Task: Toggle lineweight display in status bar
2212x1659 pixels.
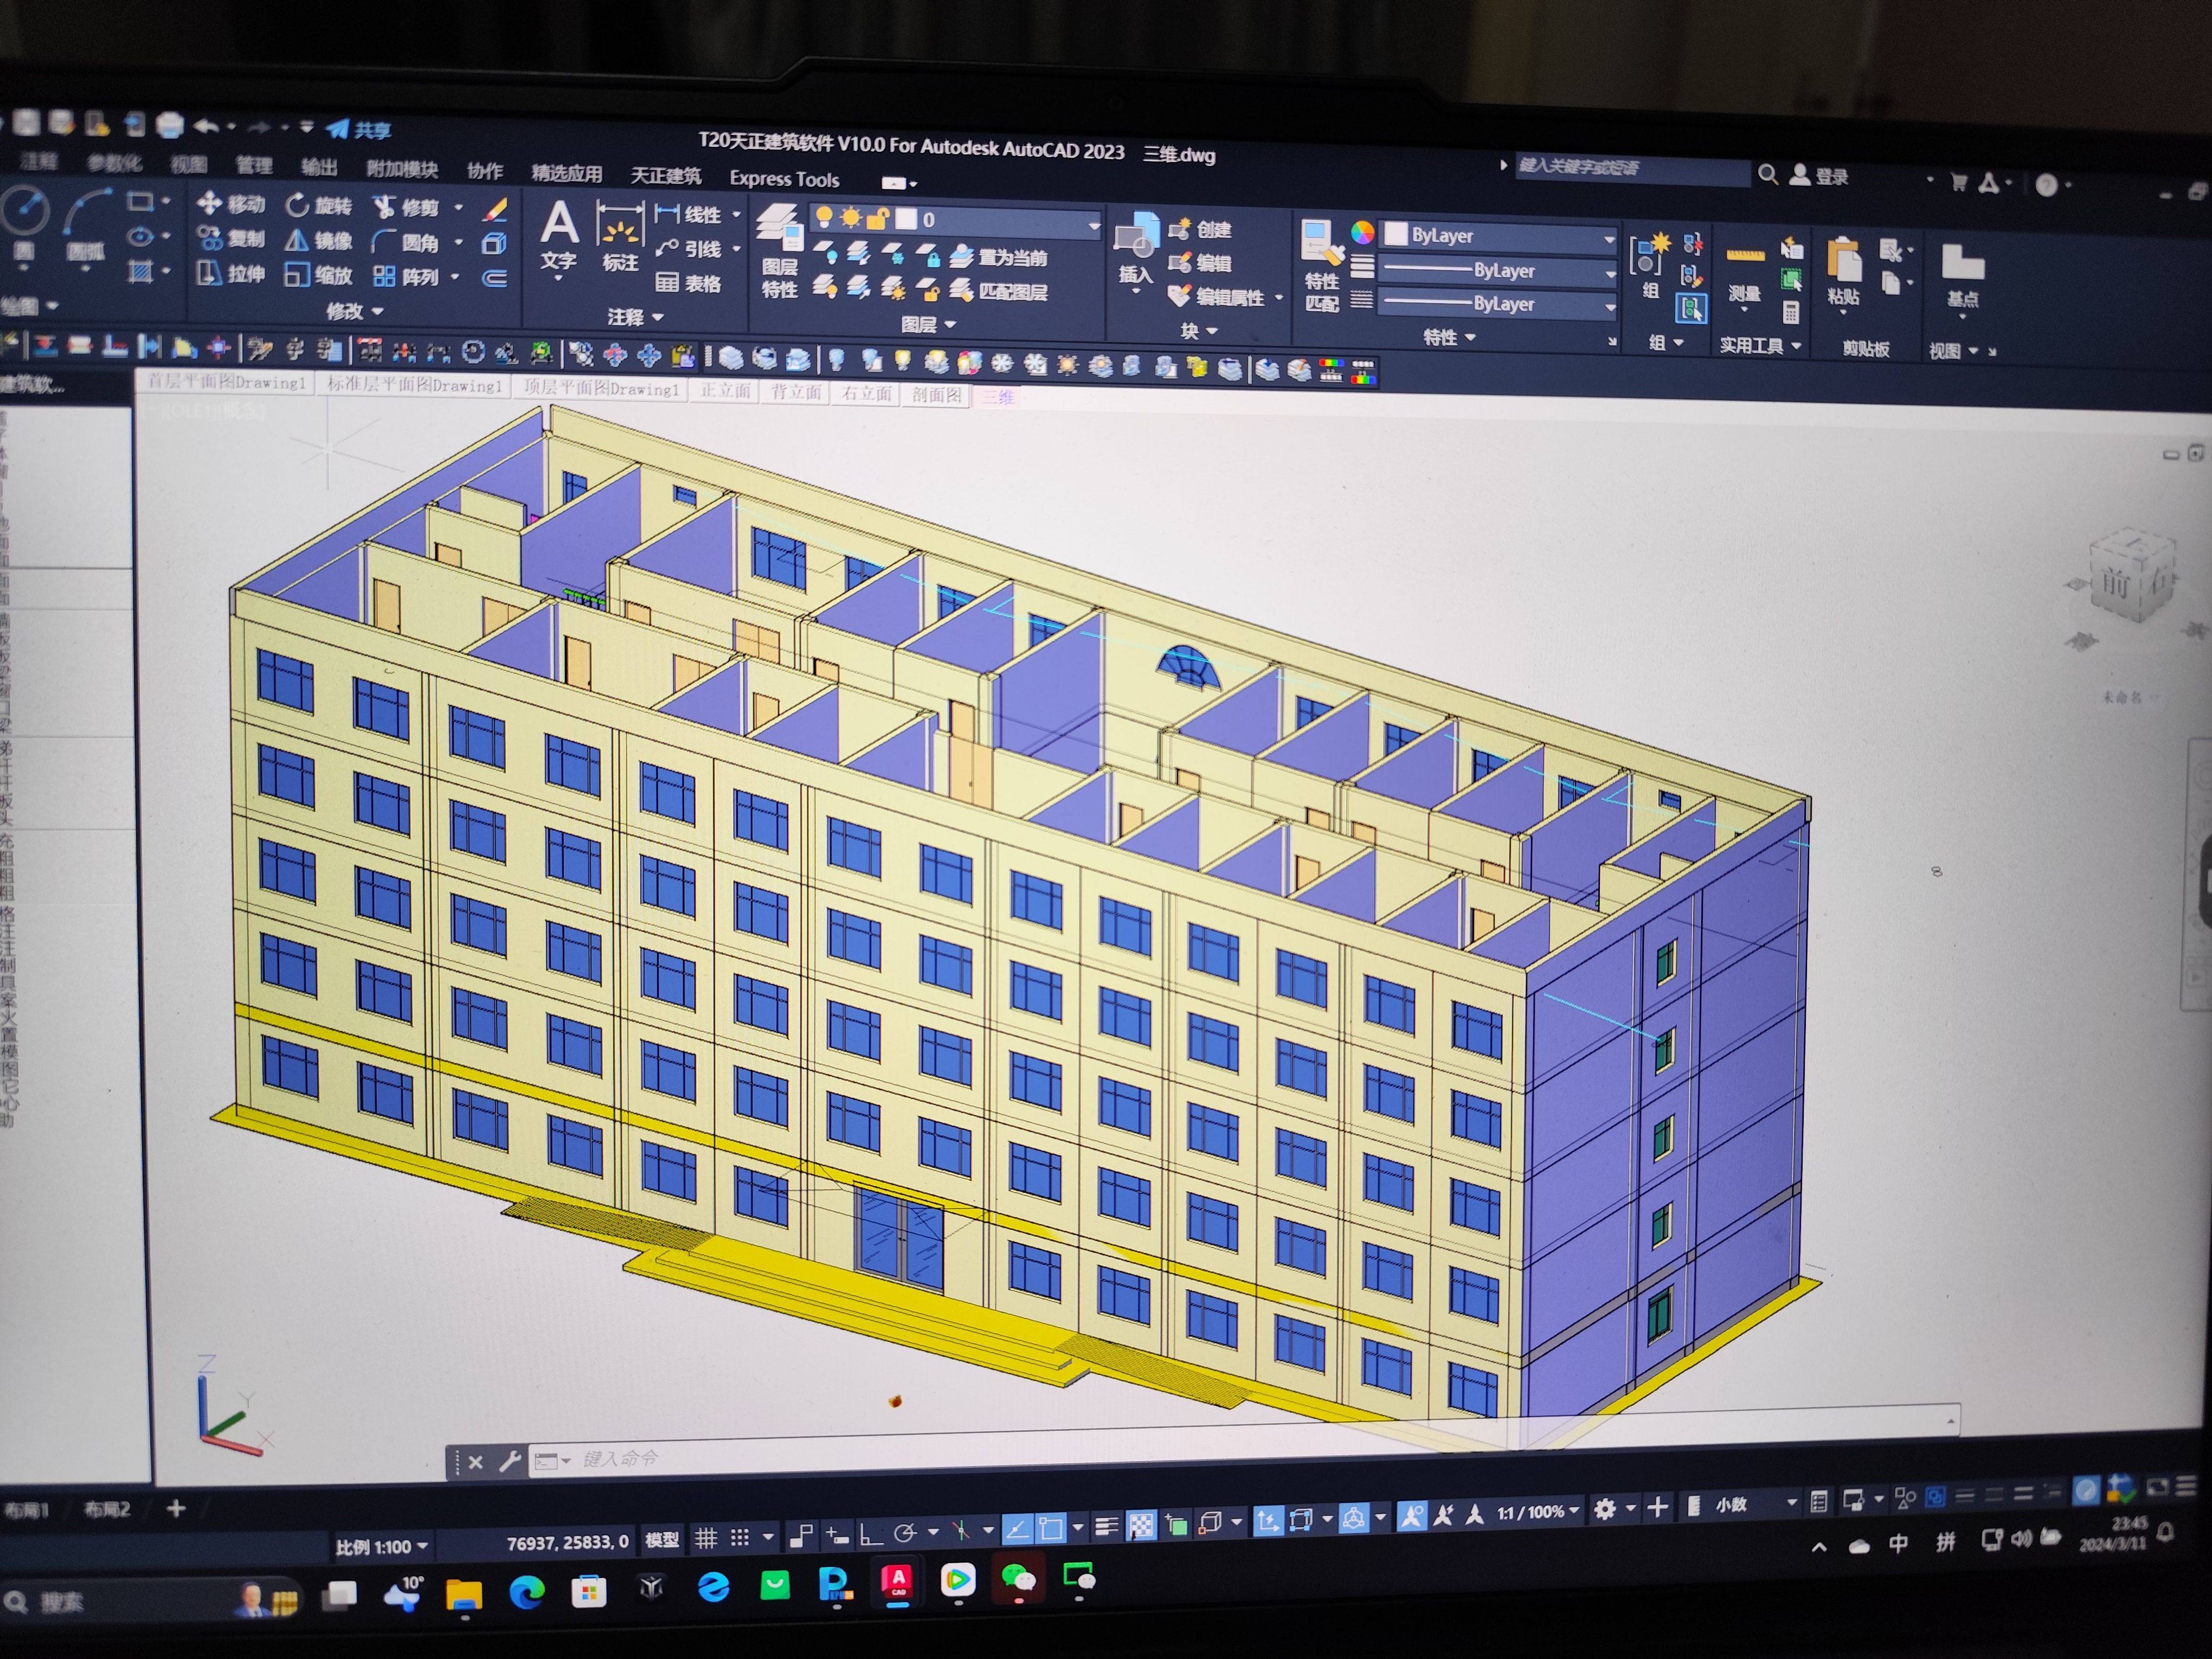Action: pos(1106,1525)
